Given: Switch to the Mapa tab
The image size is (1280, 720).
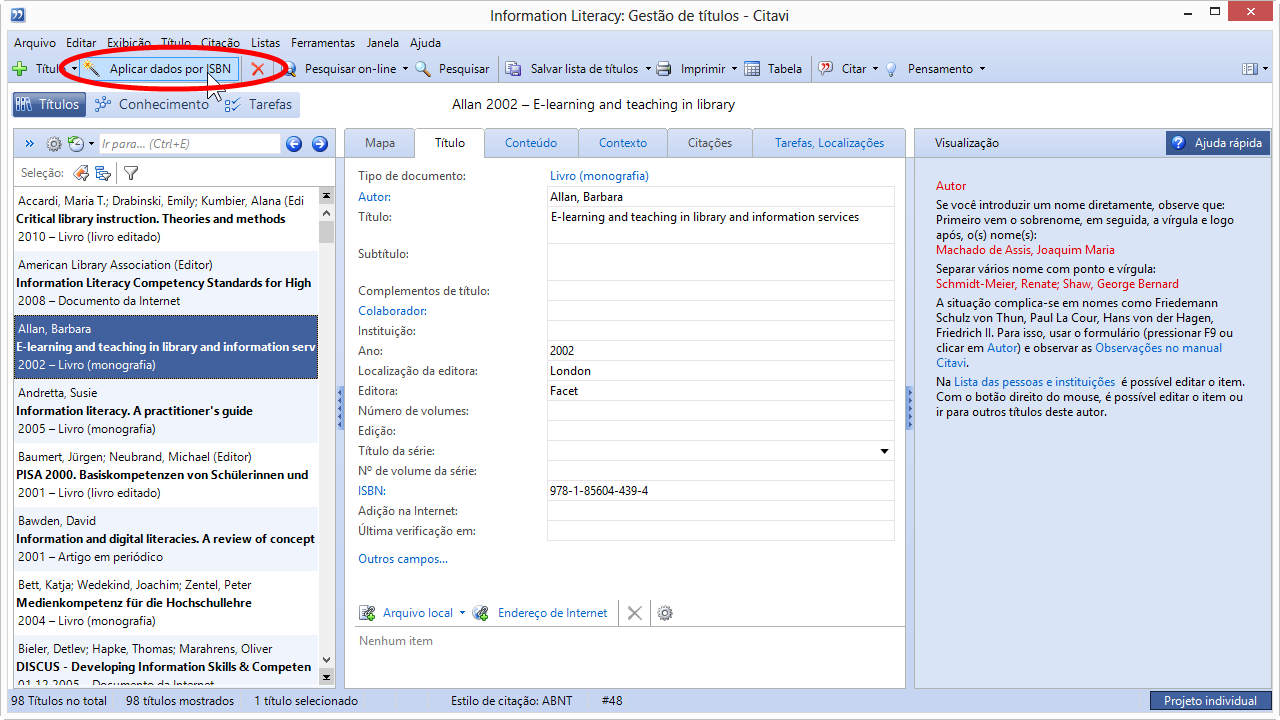Looking at the screenshot, I should (x=380, y=143).
